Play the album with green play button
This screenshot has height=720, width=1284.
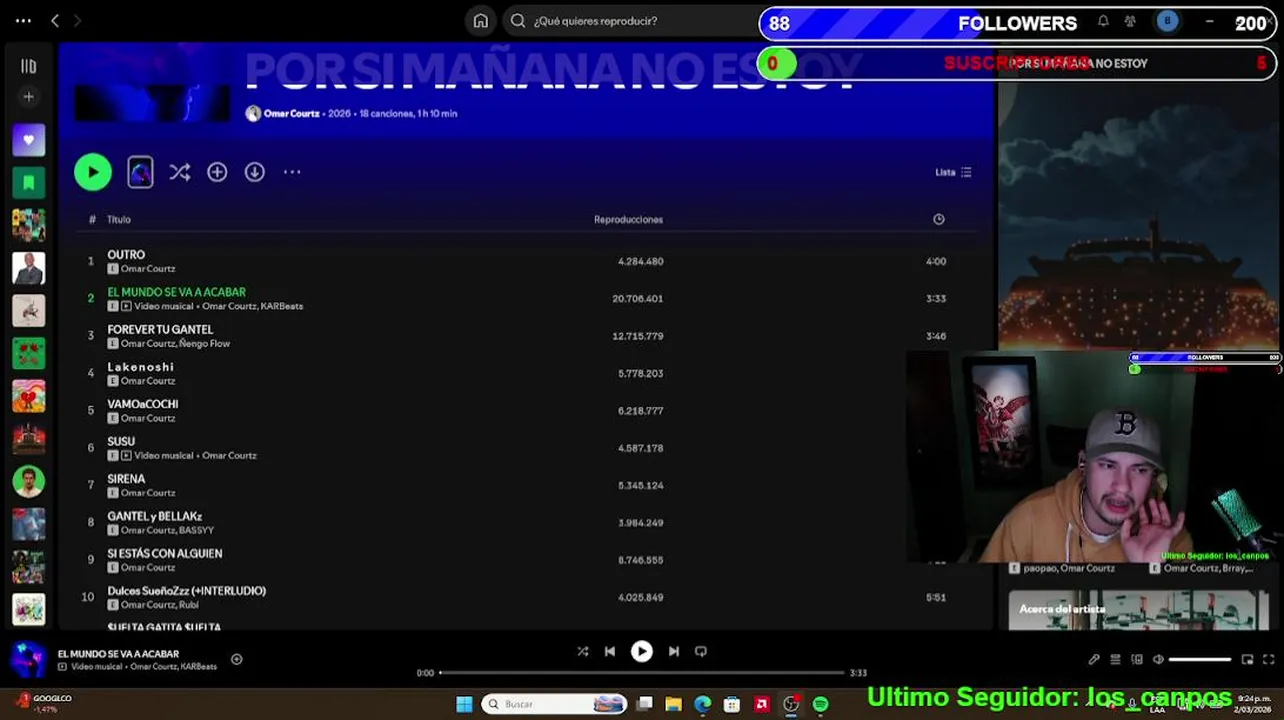93,172
